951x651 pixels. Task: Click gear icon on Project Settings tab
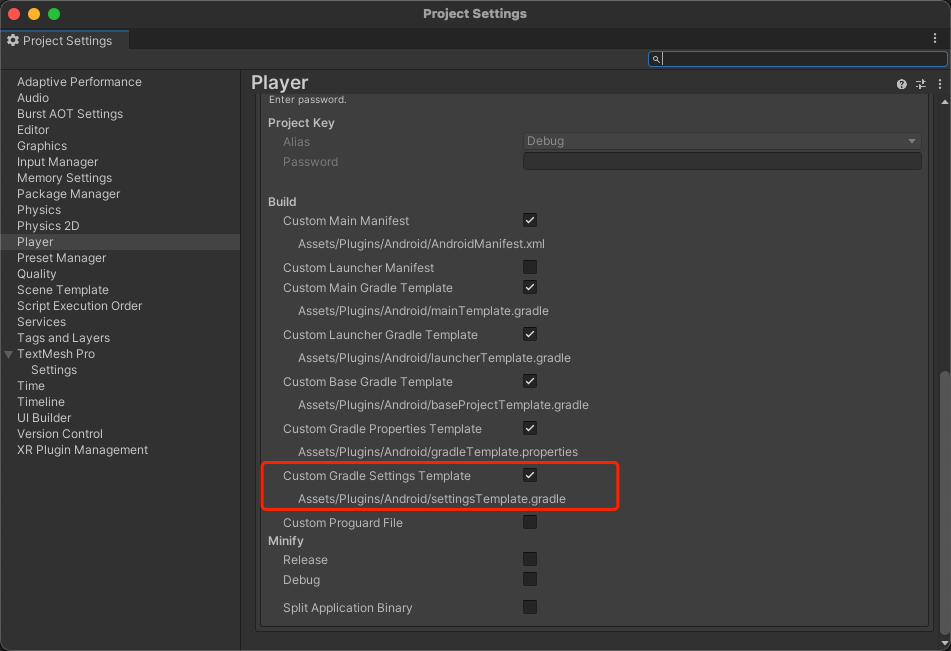pyautogui.click(x=13, y=40)
